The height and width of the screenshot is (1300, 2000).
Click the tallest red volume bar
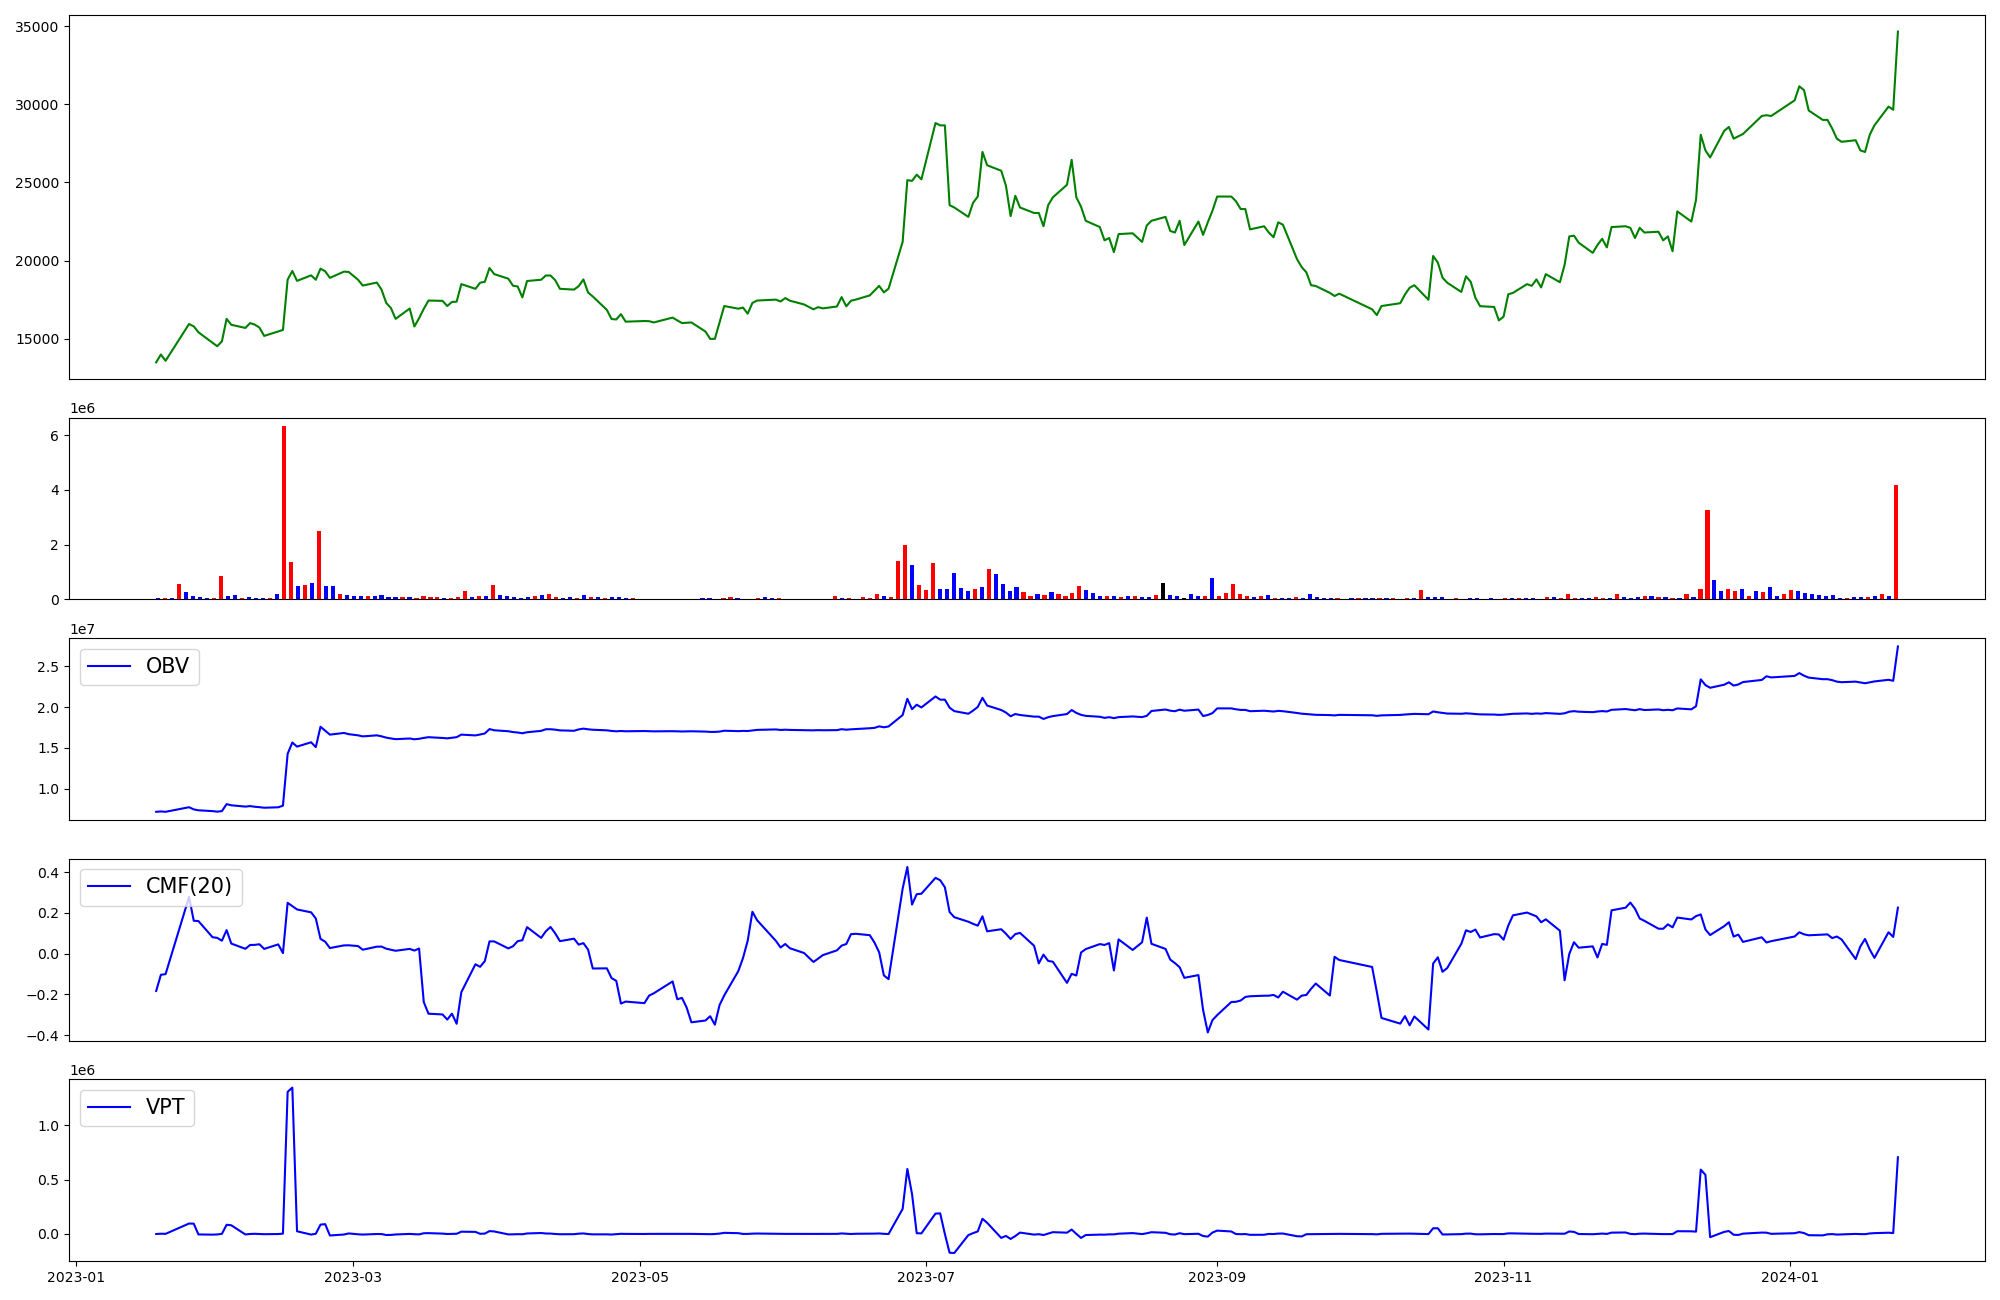[x=284, y=512]
